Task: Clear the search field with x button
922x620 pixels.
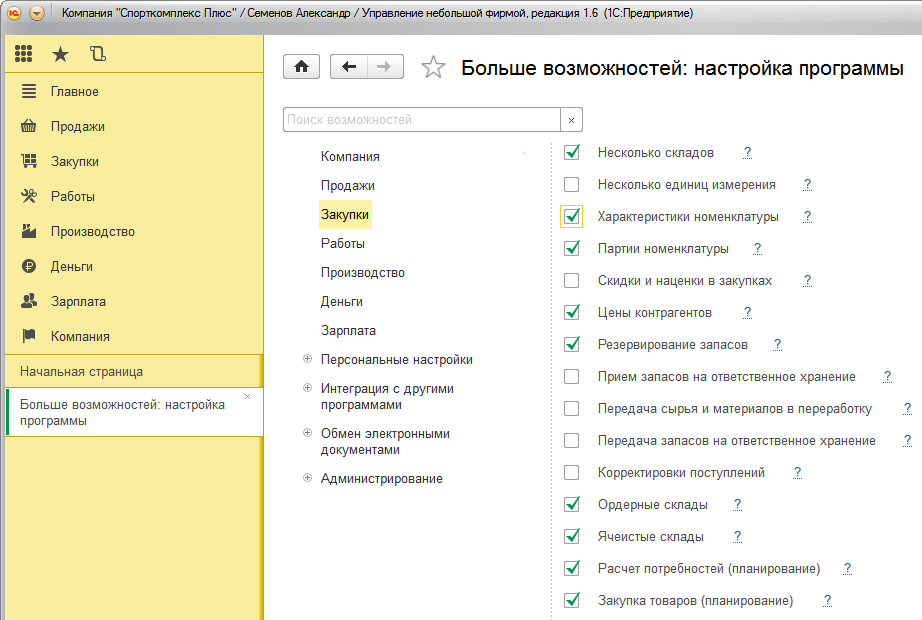Action: pos(572,120)
